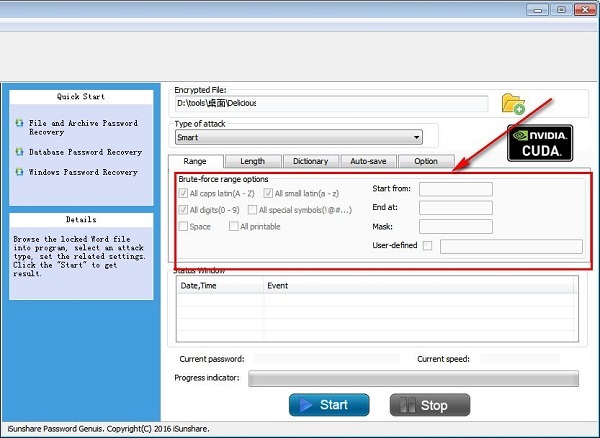Enable the User-defined checkbox
This screenshot has height=438, width=600.
coord(428,245)
